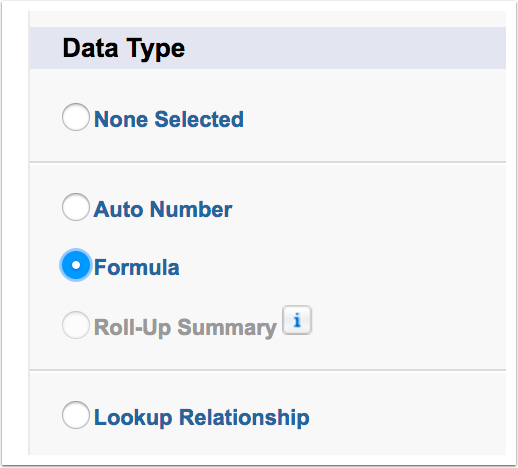Choose the Auto Number radio button
Viewport: 518px width, 468px height.
pyautogui.click(x=76, y=207)
